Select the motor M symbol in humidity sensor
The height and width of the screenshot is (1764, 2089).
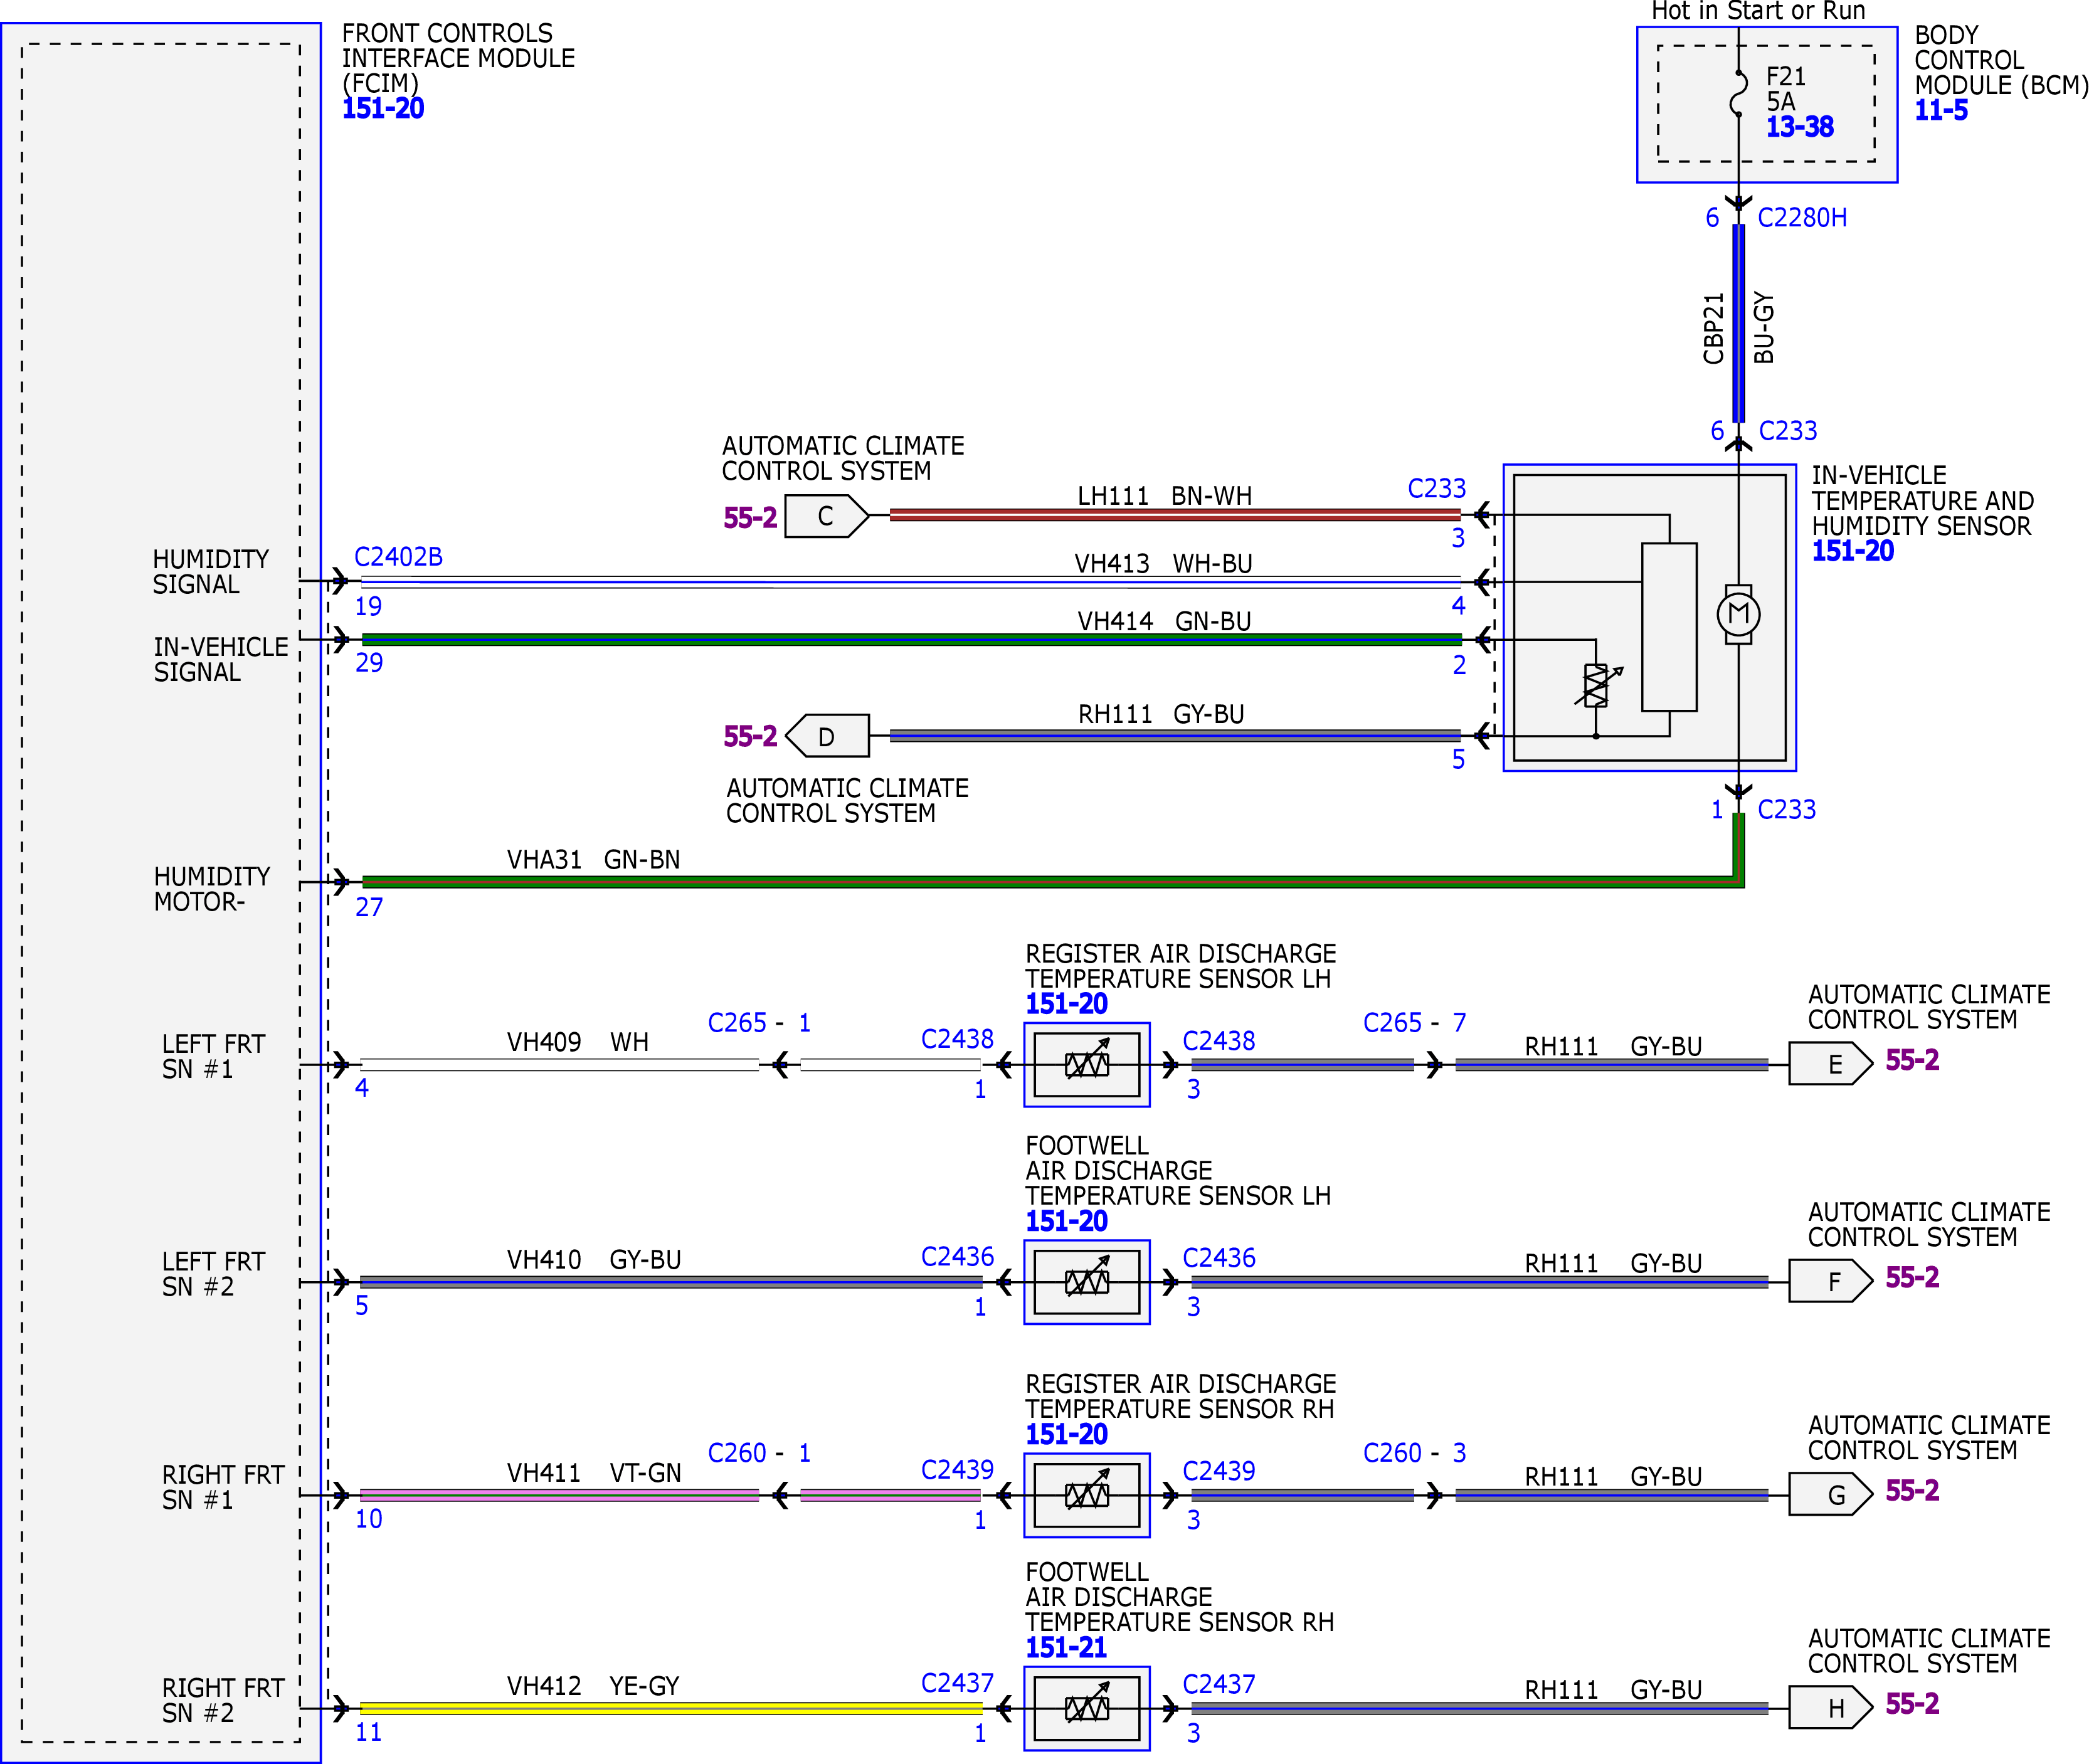(1738, 613)
